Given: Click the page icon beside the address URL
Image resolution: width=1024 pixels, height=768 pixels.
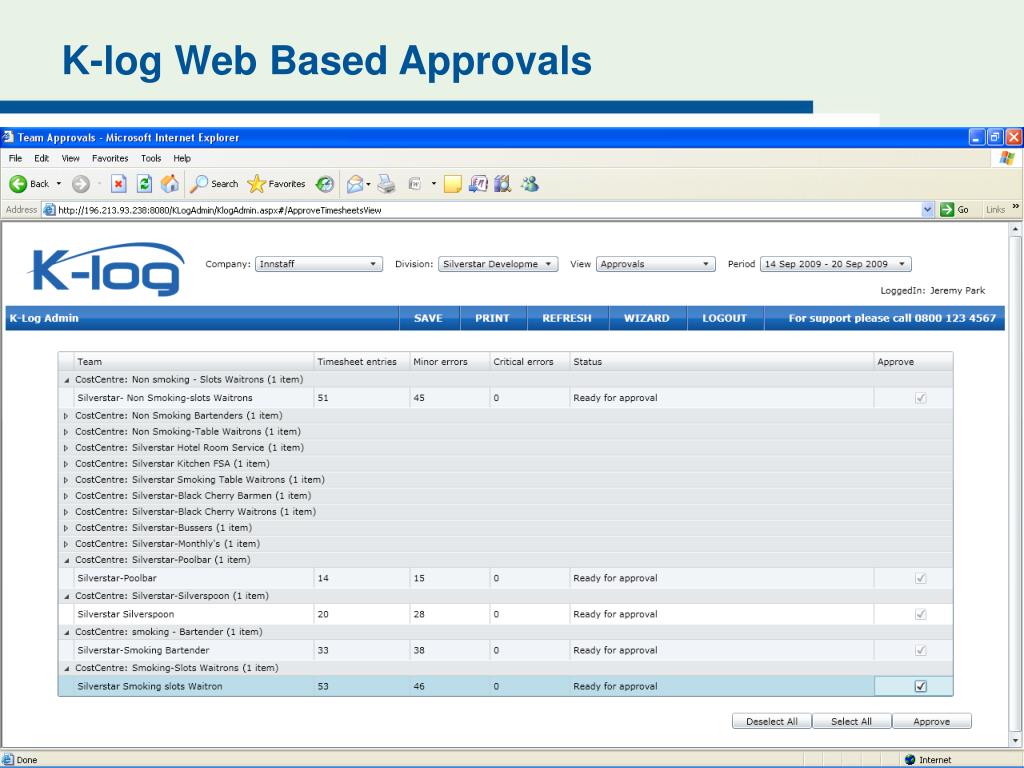Looking at the screenshot, I should coord(49,210).
